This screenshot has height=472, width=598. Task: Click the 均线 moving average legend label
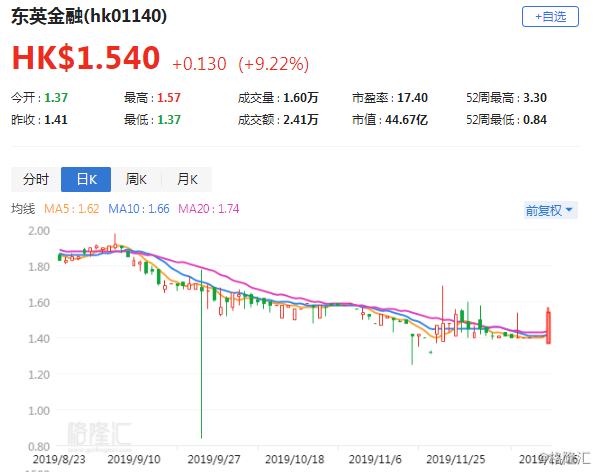23,209
